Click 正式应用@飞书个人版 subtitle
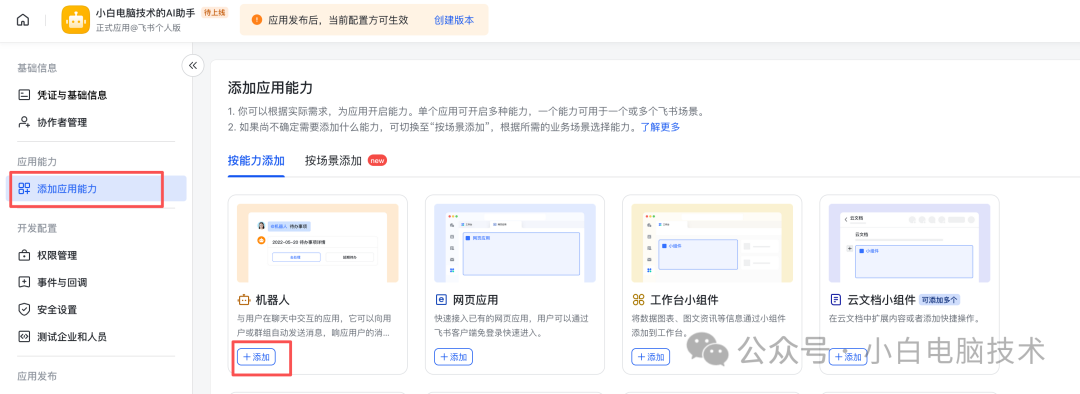 click(x=137, y=28)
